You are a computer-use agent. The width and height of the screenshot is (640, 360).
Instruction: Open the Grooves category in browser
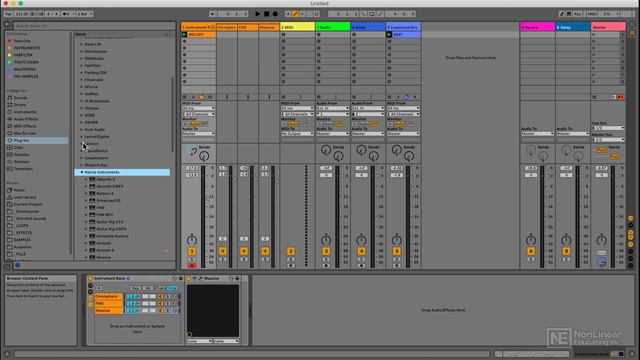[21, 162]
